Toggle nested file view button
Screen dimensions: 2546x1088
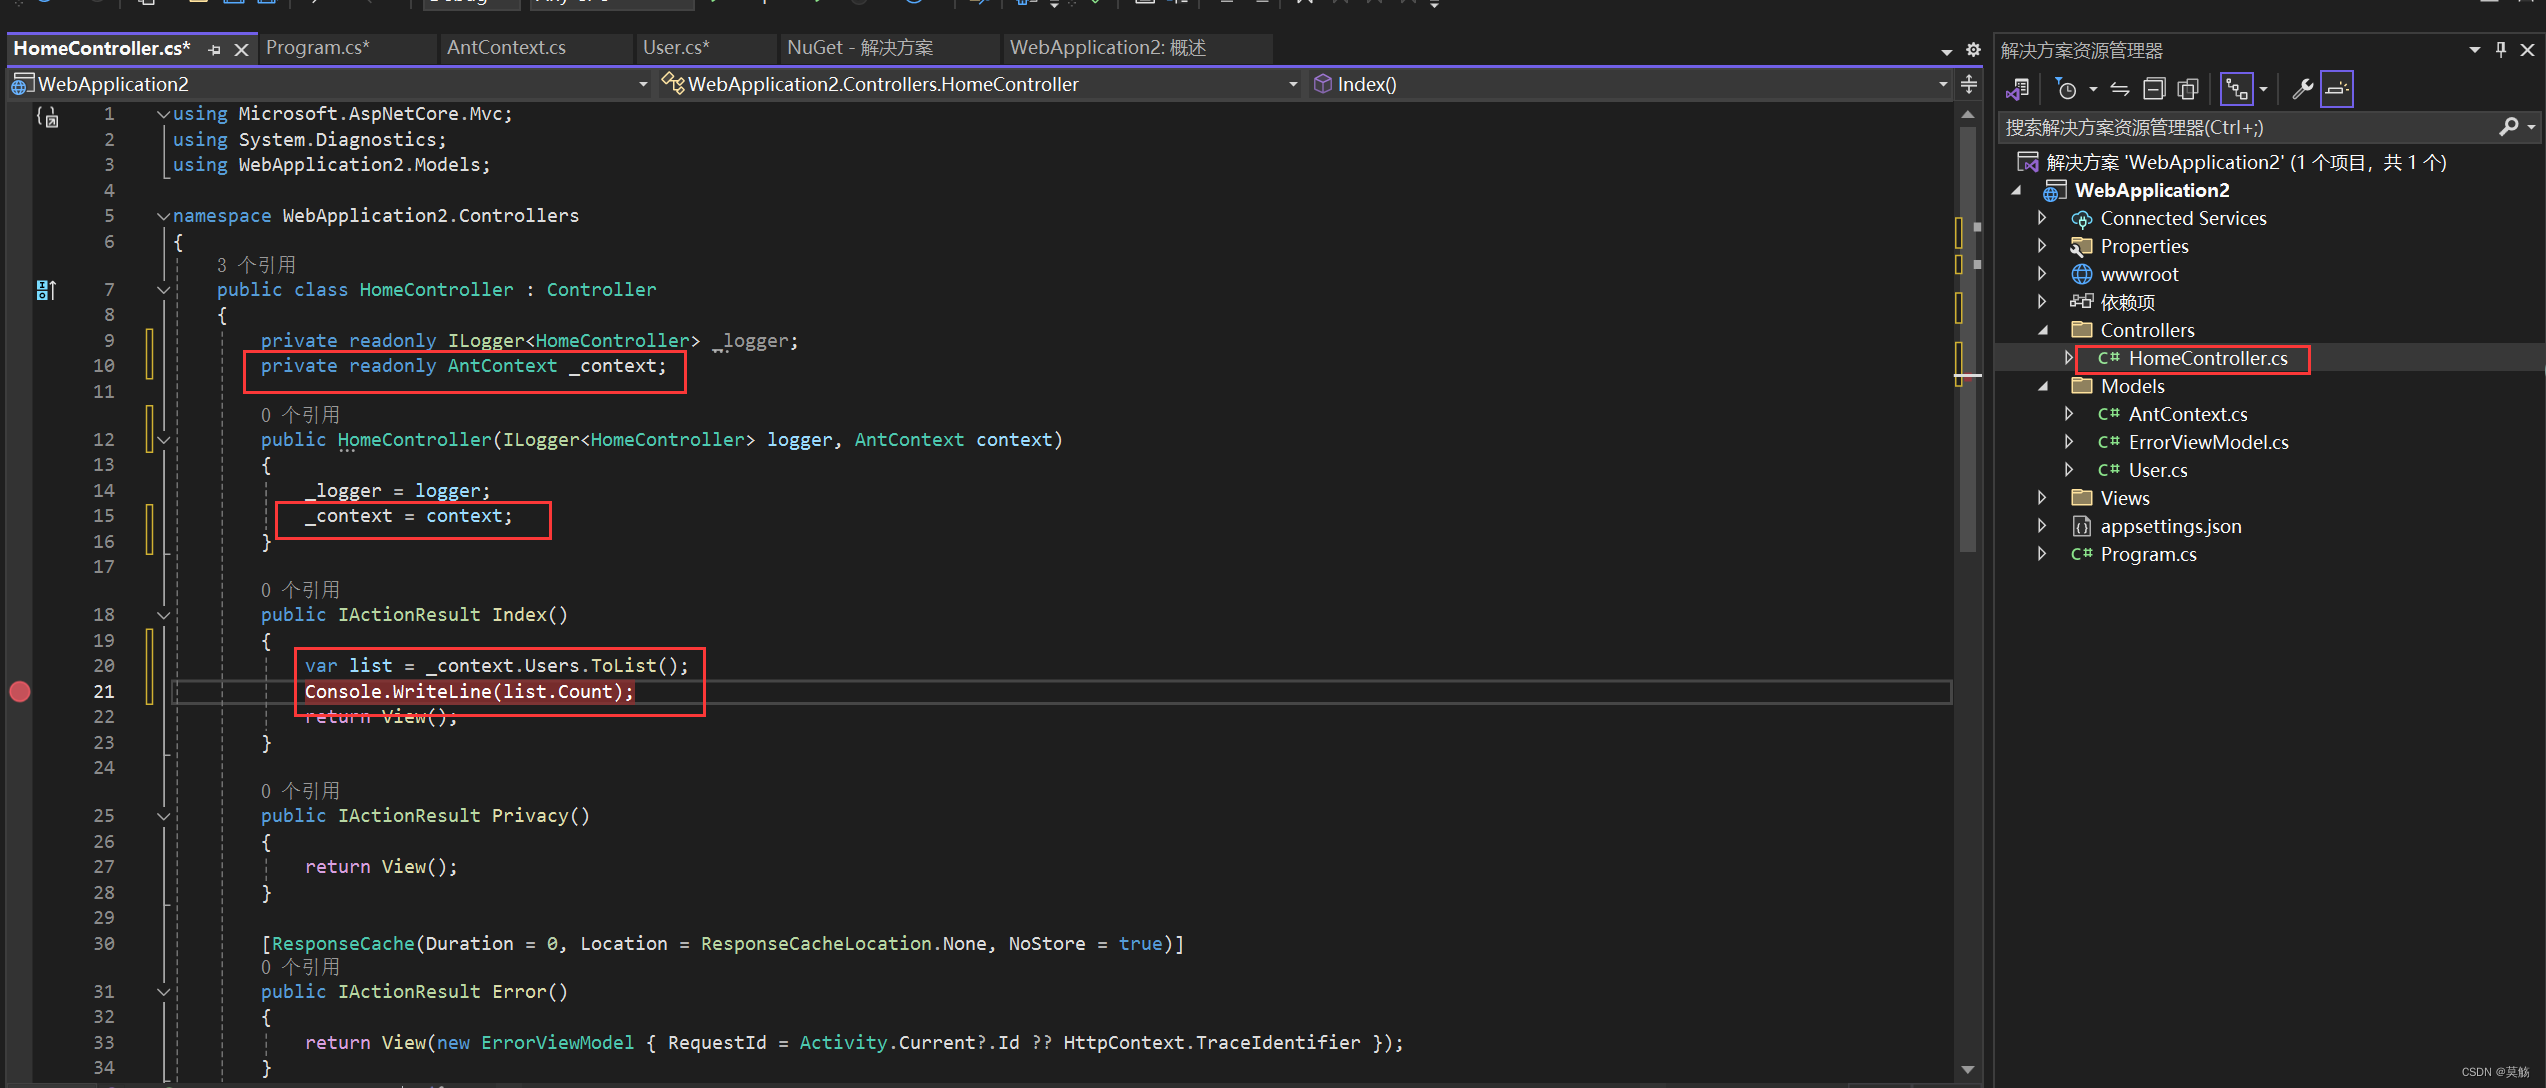pos(2236,90)
